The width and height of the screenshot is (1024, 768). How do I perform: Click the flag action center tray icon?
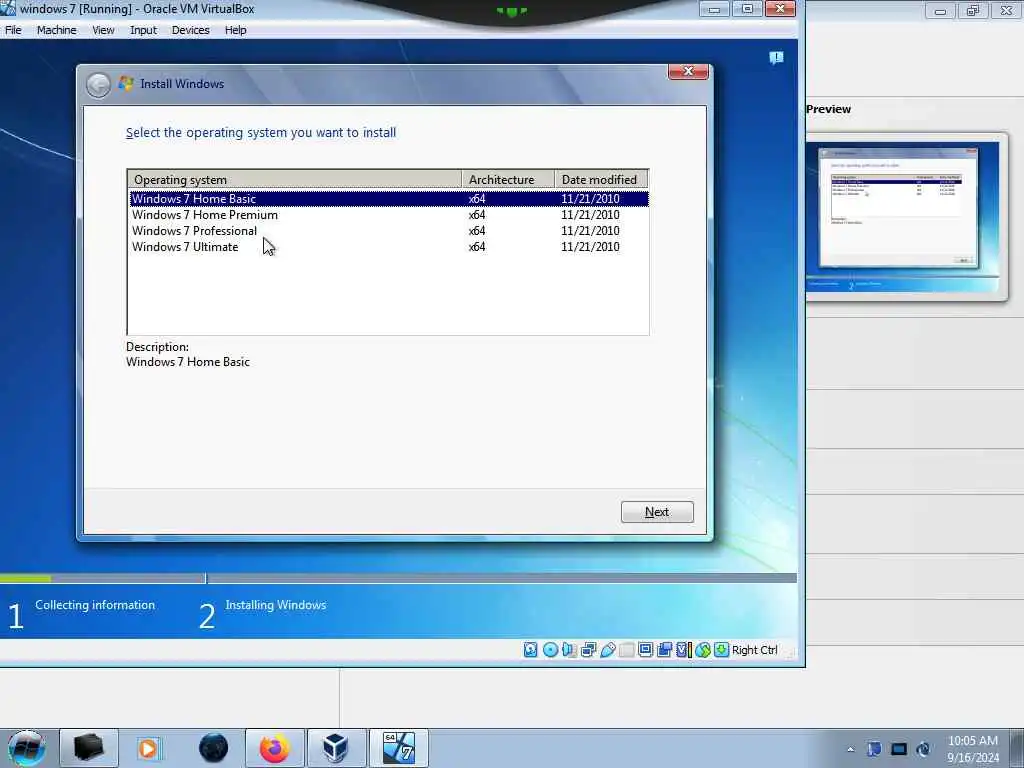point(874,749)
